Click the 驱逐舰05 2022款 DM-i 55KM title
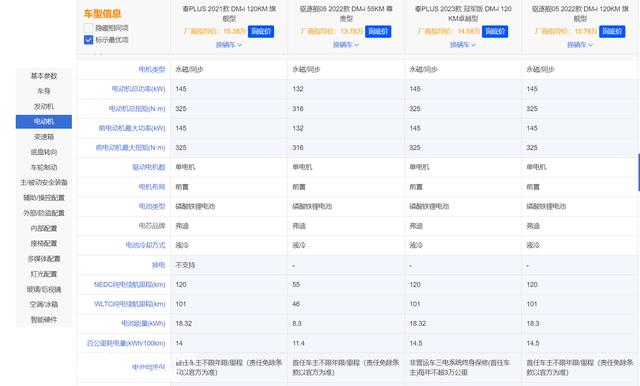Image resolution: width=640 pixels, height=386 pixels. [346, 13]
